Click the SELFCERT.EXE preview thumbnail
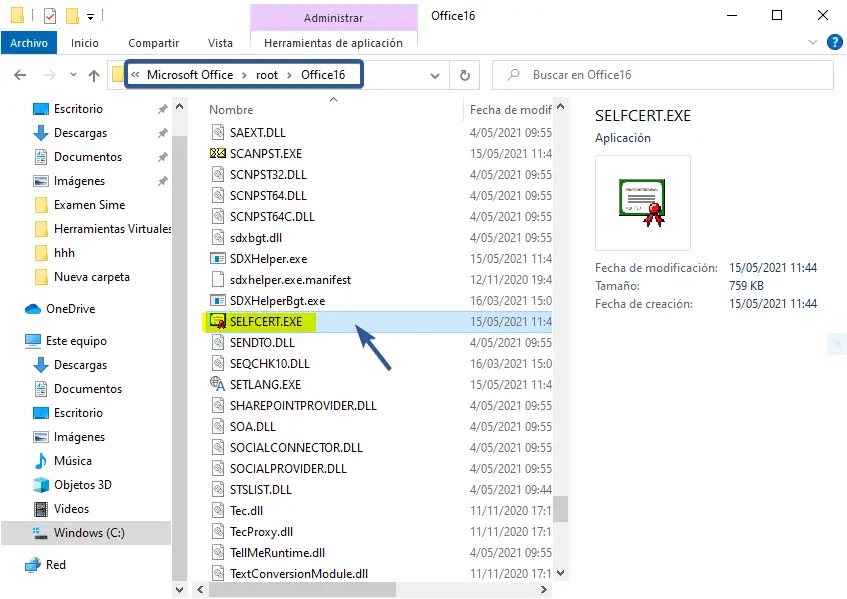This screenshot has width=847, height=599. [643, 203]
